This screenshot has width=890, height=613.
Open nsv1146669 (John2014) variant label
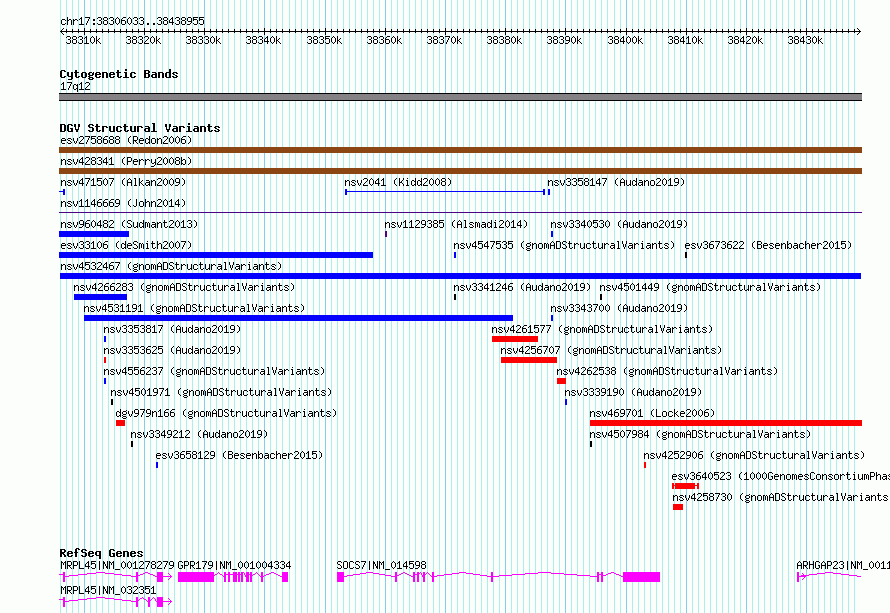pos(123,203)
